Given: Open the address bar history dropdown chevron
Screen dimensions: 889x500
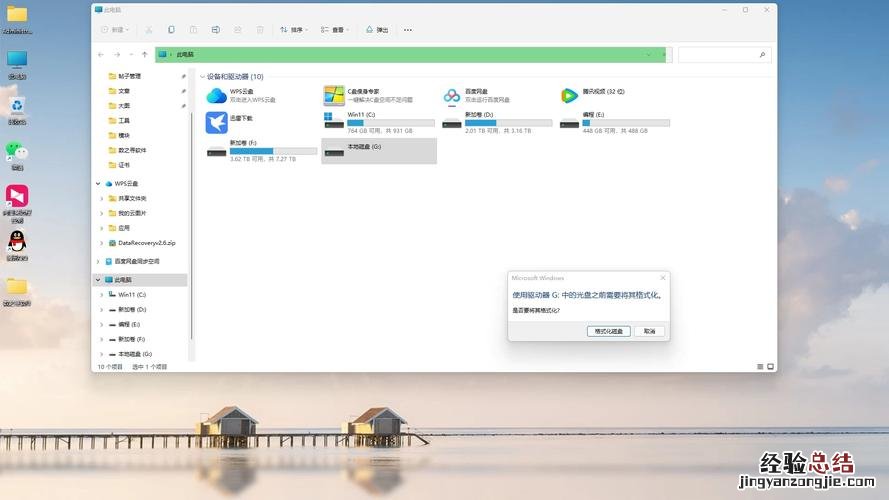Looking at the screenshot, I should click(x=649, y=54).
